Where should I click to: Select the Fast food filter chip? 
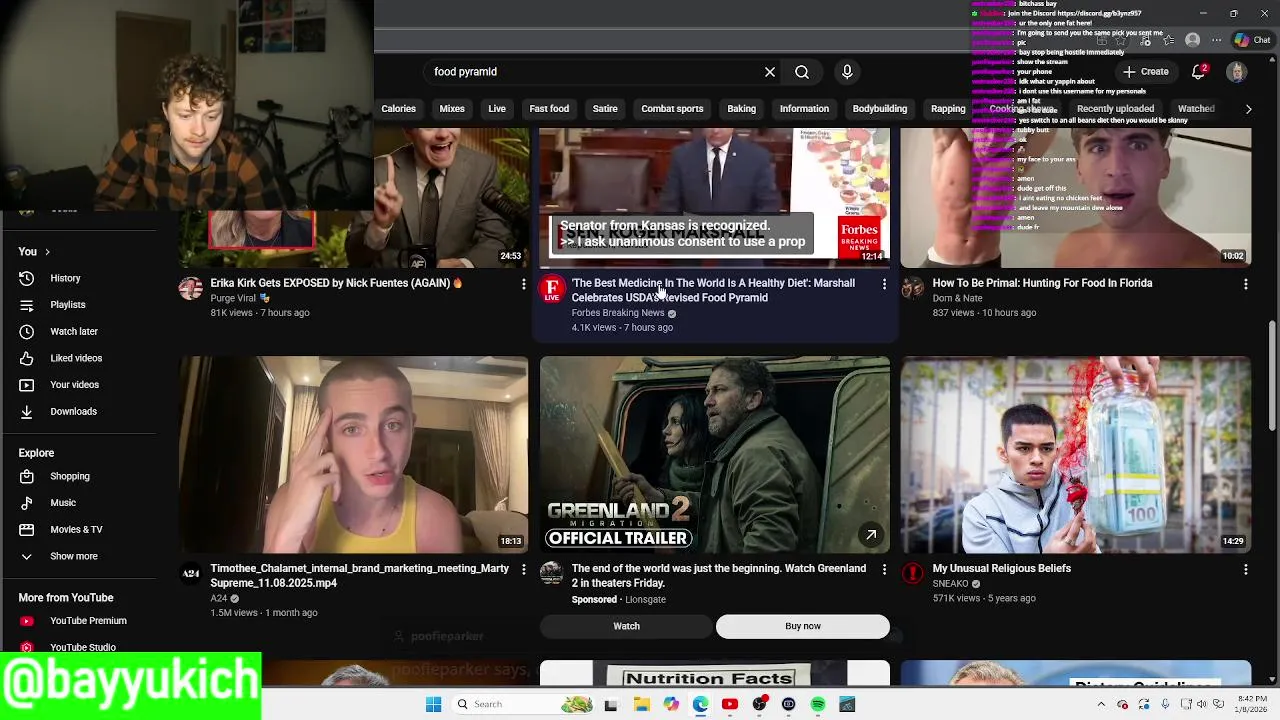[x=549, y=109]
